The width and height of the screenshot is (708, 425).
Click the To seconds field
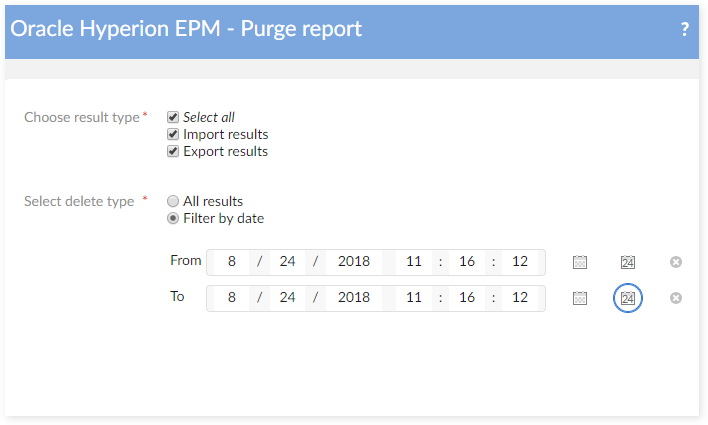coord(519,298)
